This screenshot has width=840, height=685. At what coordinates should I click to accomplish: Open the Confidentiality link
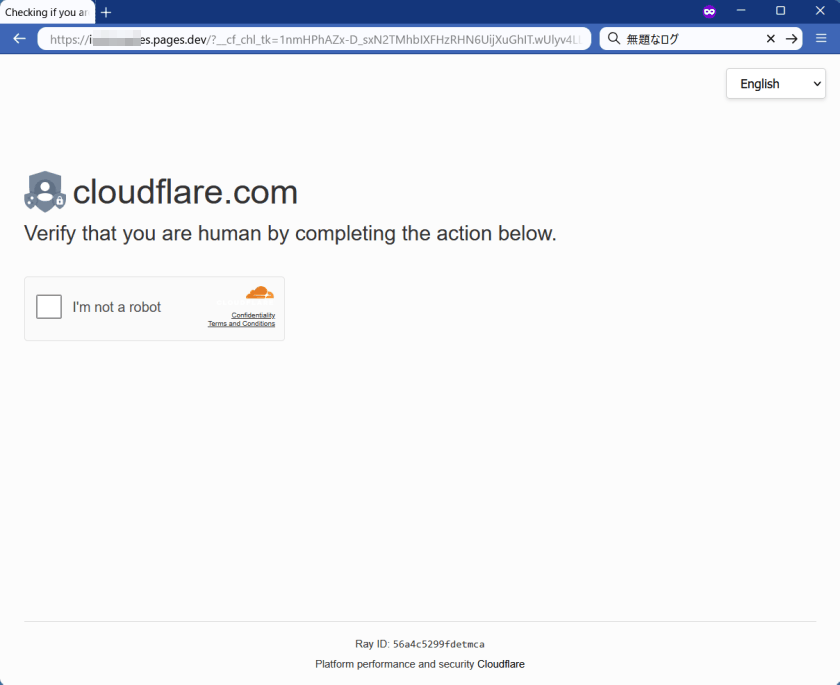tap(253, 315)
